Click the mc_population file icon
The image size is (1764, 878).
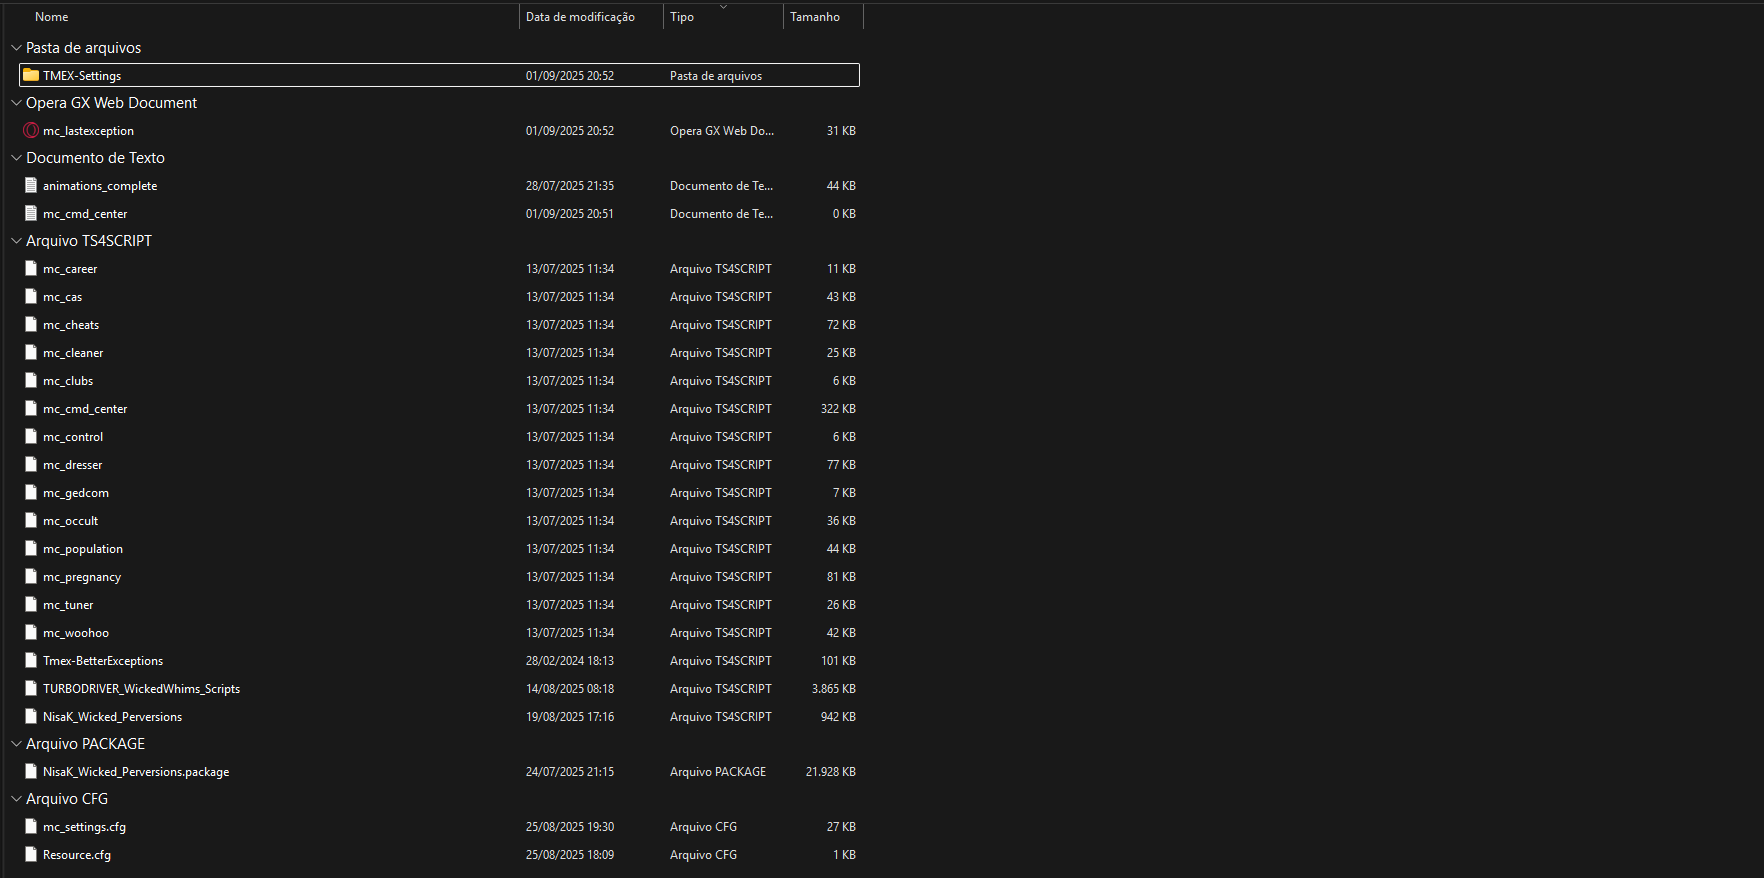tap(31, 548)
